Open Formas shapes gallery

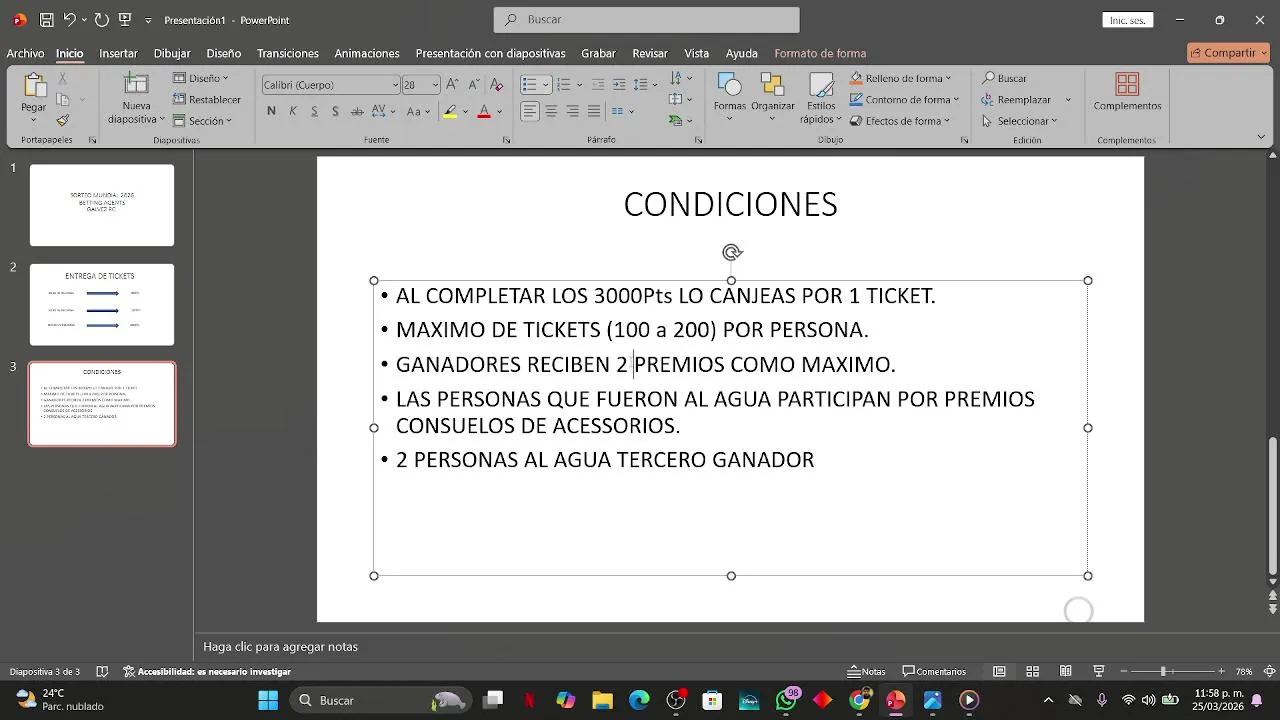point(729,97)
